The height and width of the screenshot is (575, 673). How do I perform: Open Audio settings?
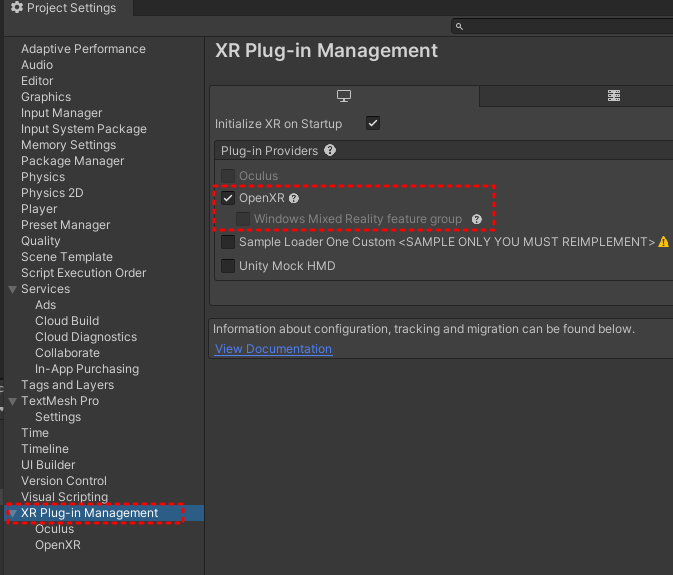pos(37,65)
